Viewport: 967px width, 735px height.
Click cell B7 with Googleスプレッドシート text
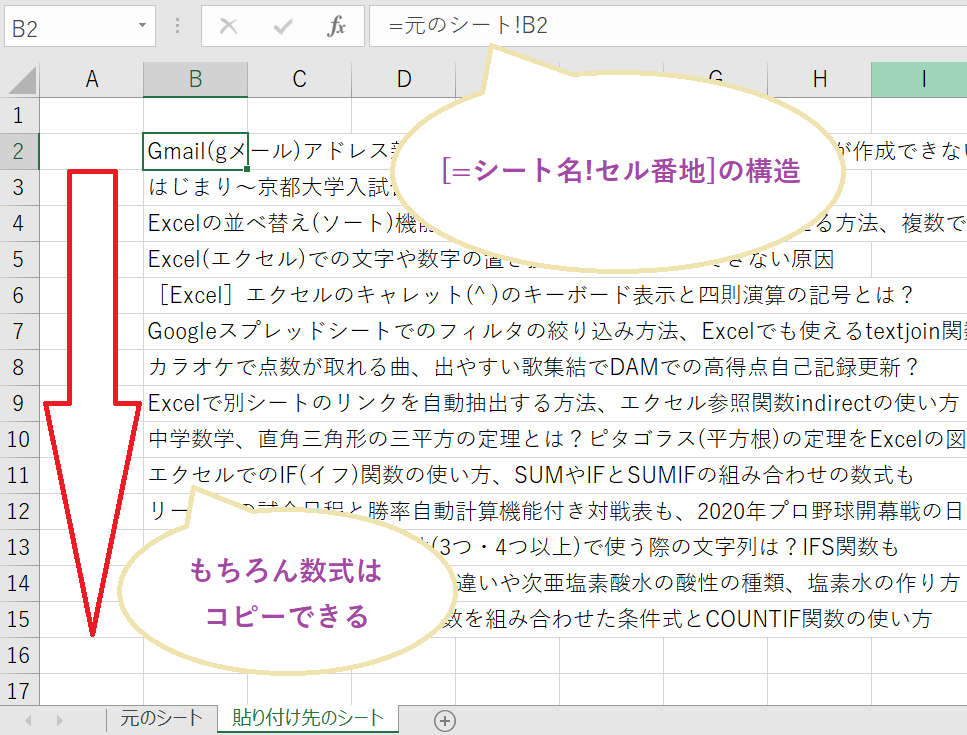pos(195,331)
